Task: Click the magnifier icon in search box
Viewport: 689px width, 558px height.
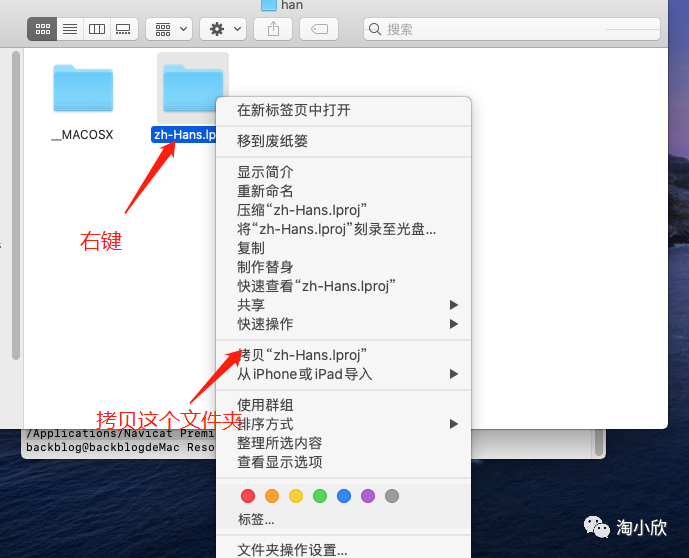Action: pos(375,29)
